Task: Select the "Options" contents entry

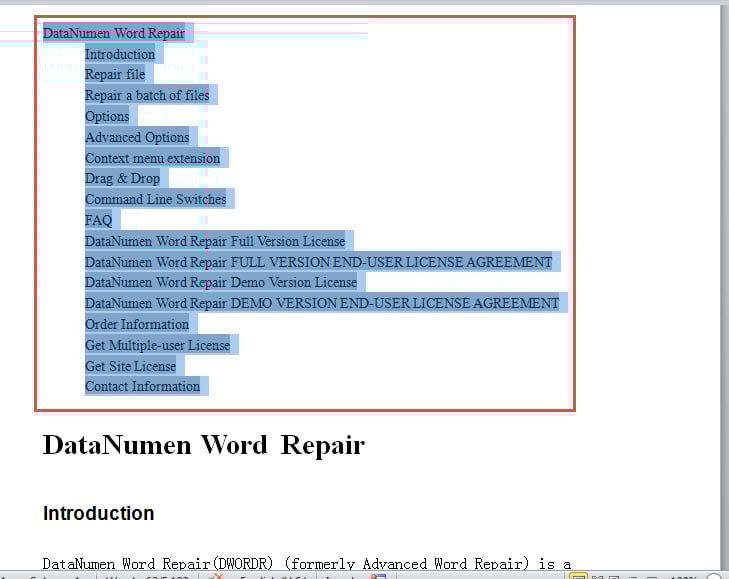Action: pyautogui.click(x=107, y=117)
